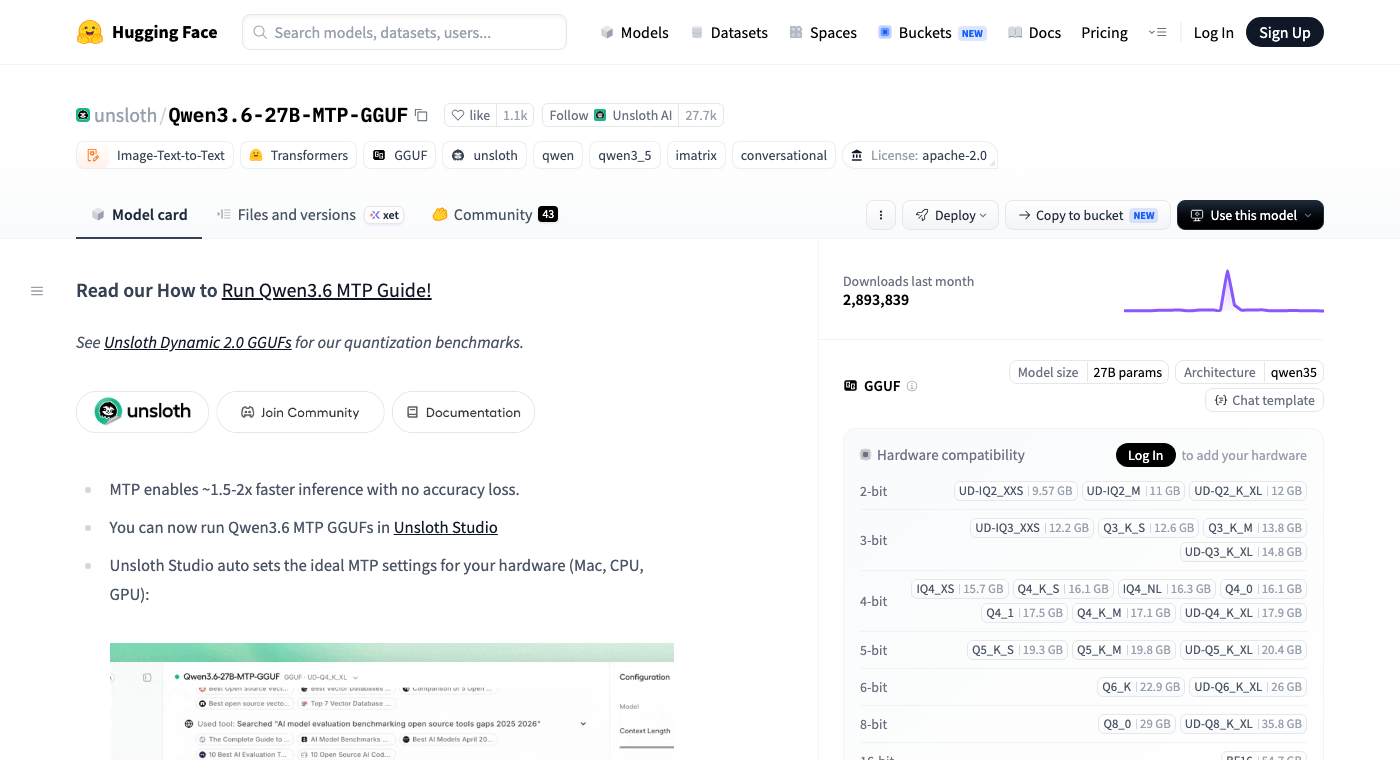Open the Chat template button
This screenshot has height=760, width=1400.
(1264, 400)
